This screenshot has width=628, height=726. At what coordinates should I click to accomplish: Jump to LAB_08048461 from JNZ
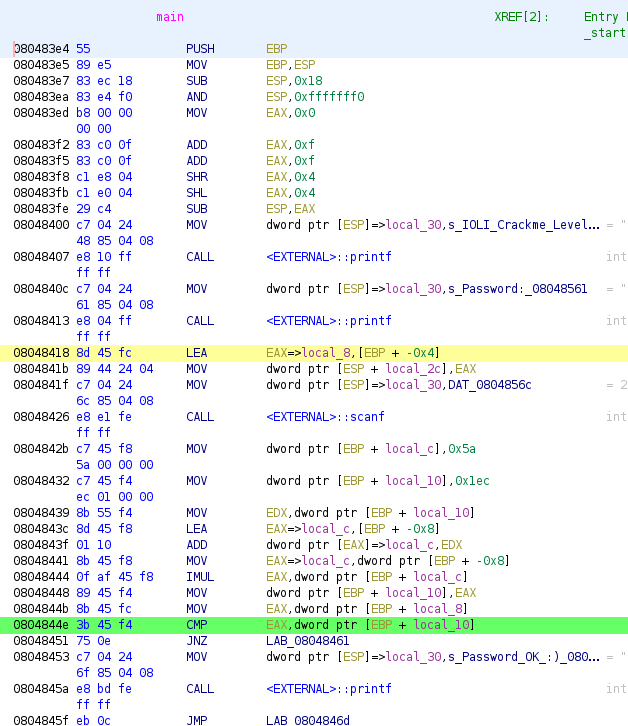tap(307, 641)
